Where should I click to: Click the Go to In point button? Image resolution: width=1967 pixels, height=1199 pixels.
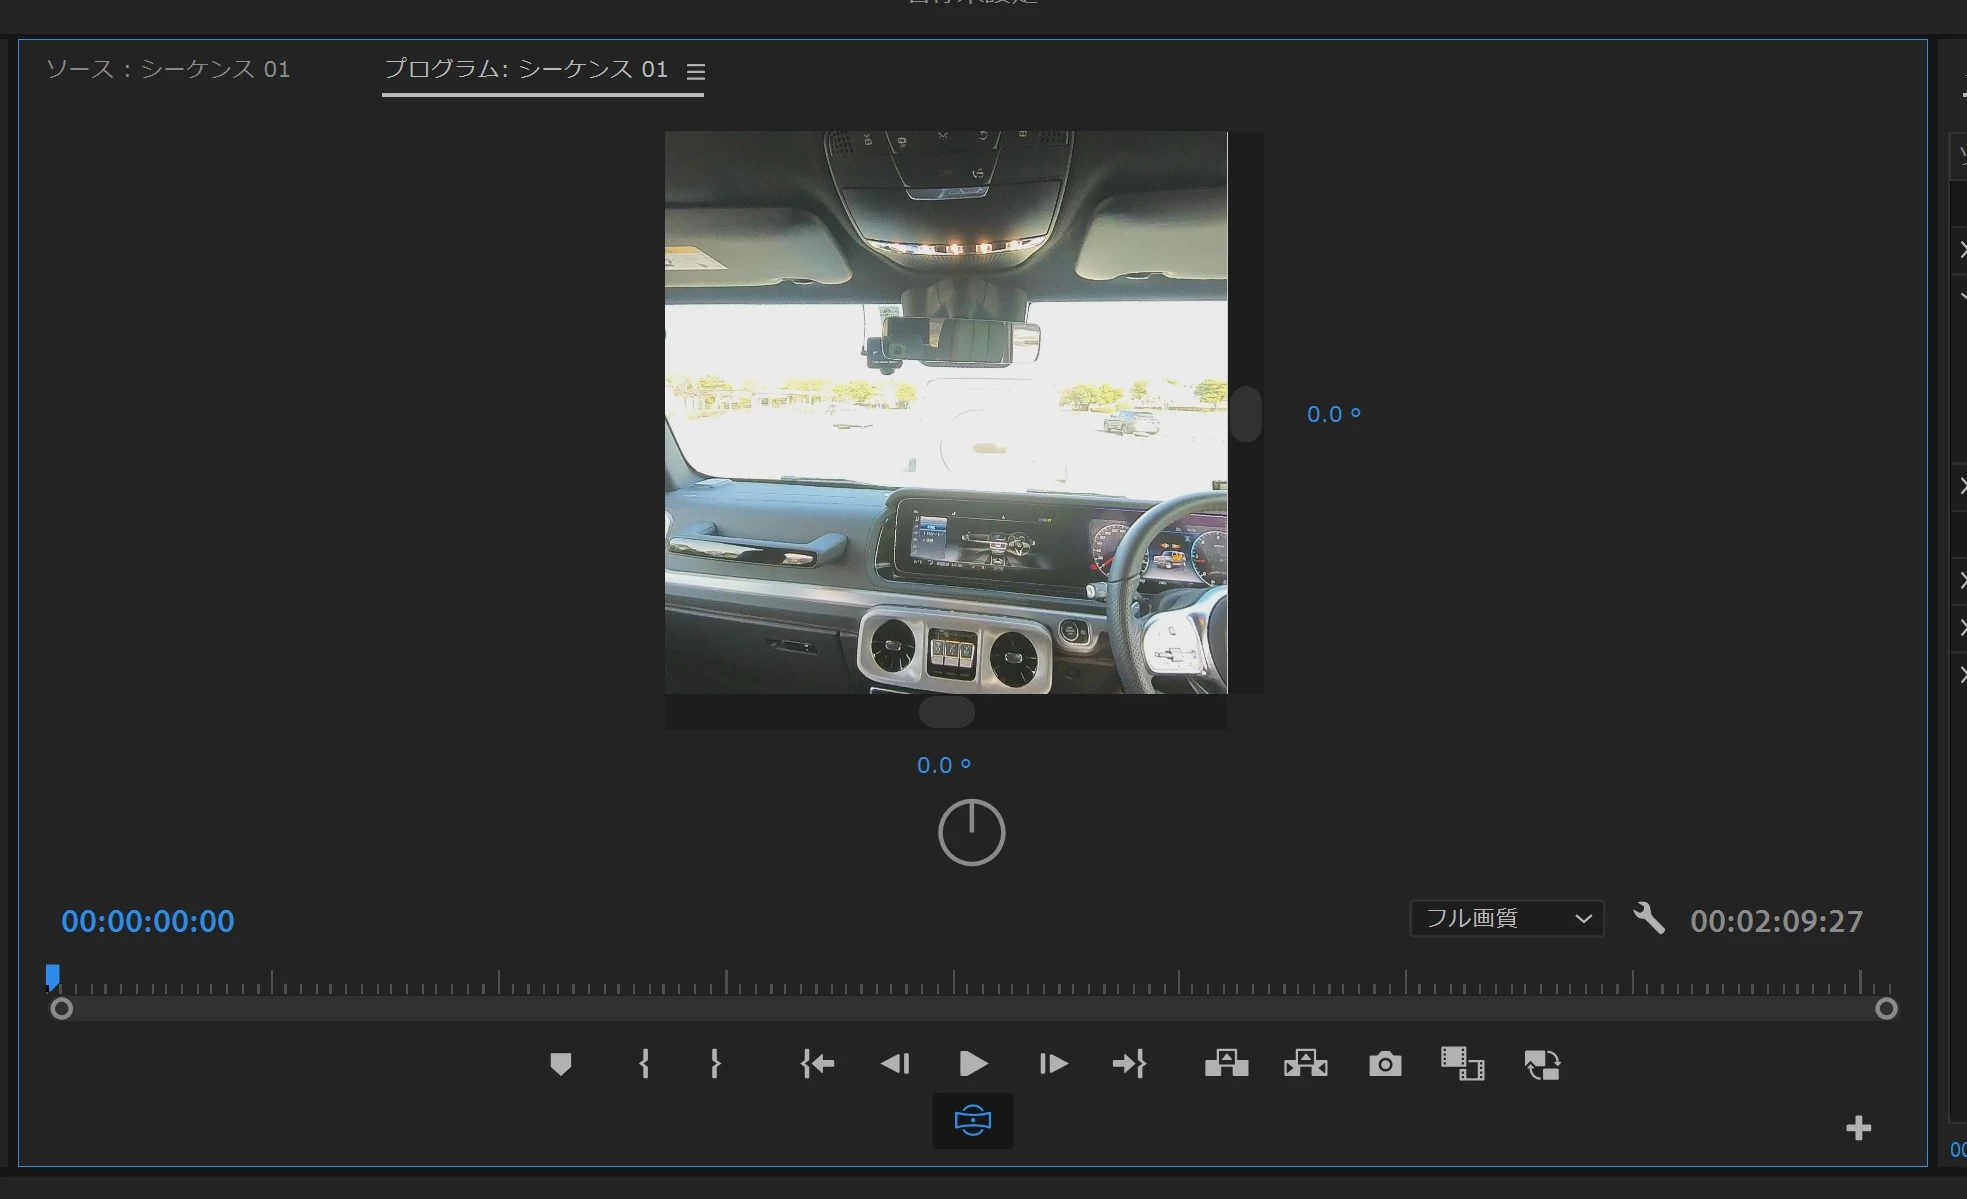(817, 1064)
